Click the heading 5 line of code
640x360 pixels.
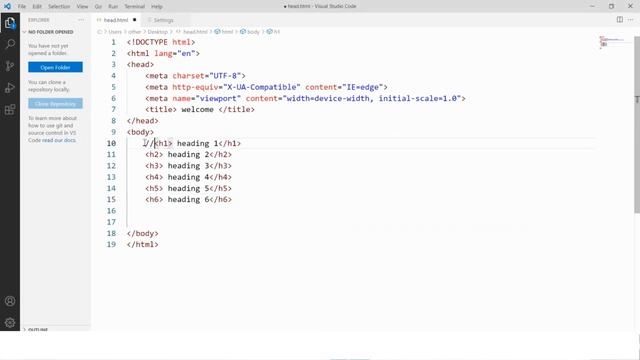click(188, 188)
